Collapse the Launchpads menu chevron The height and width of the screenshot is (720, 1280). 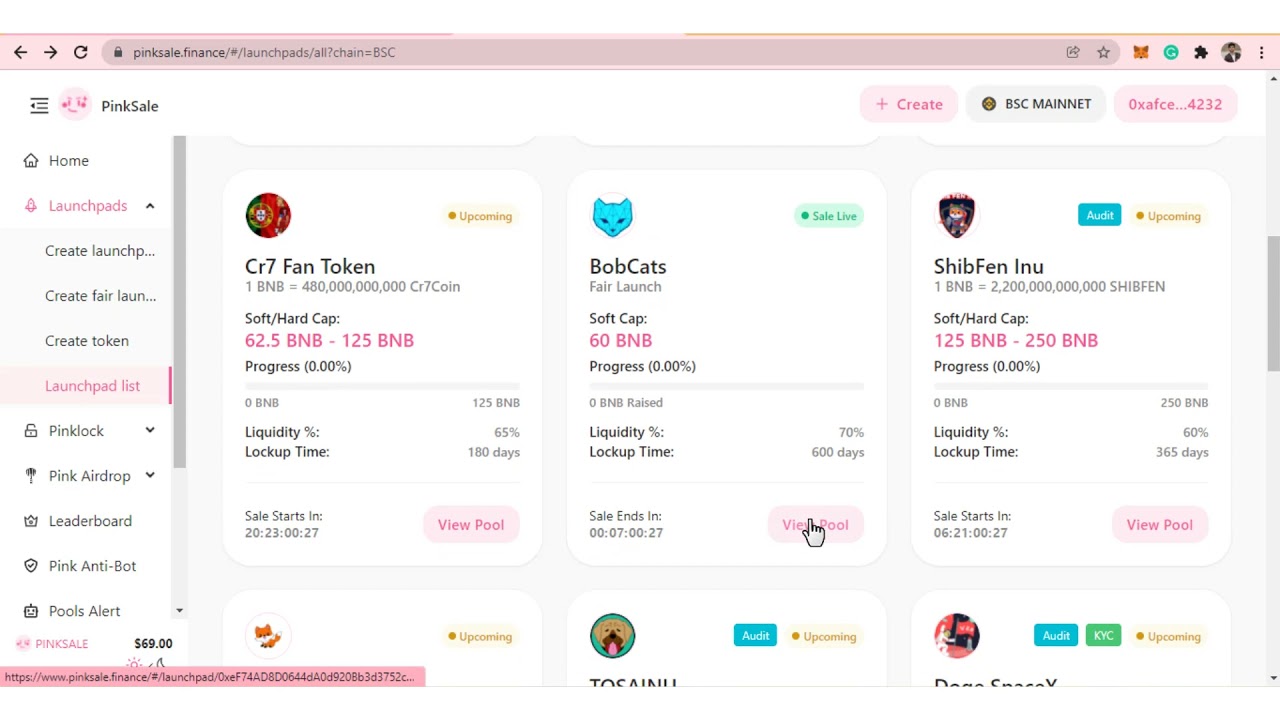point(150,205)
